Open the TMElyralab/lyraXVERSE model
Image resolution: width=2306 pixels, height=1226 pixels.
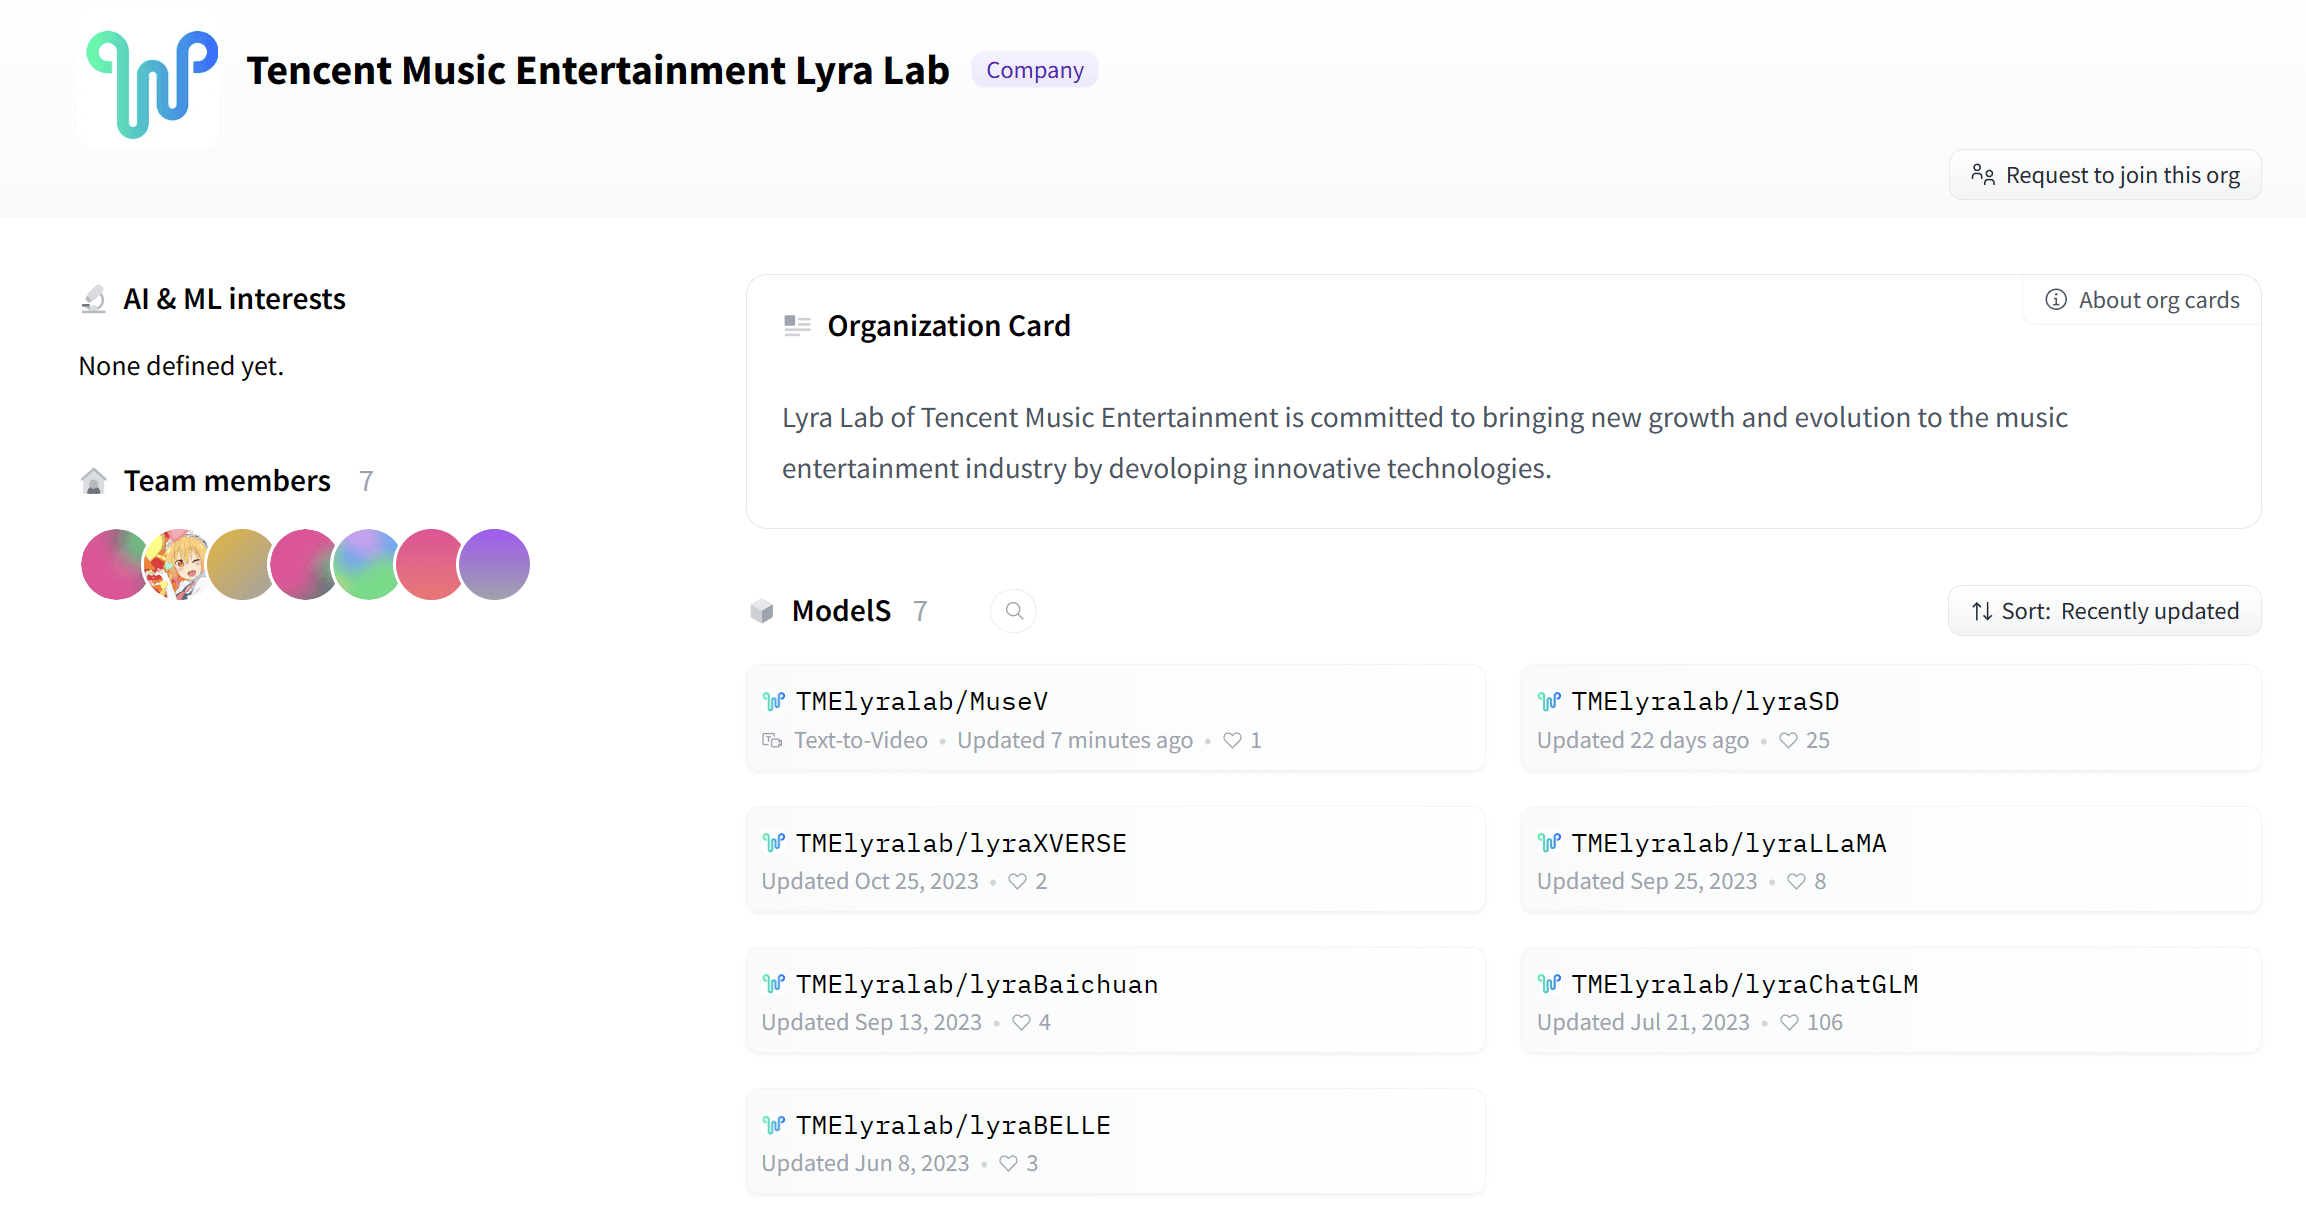pos(960,844)
